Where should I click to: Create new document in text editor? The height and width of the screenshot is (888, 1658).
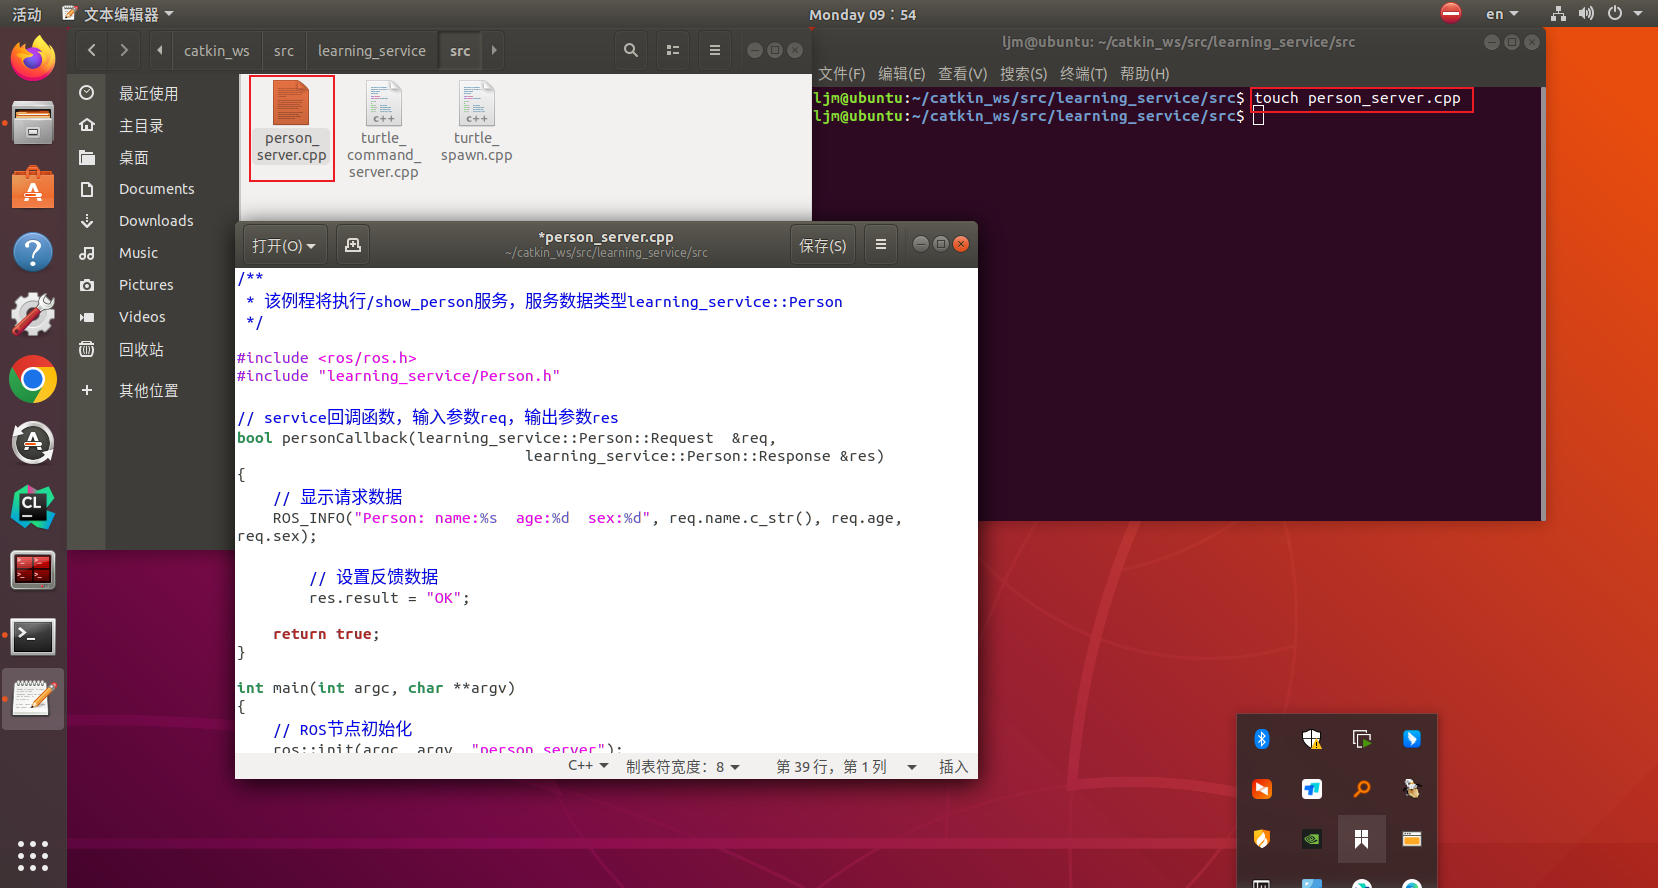(353, 245)
